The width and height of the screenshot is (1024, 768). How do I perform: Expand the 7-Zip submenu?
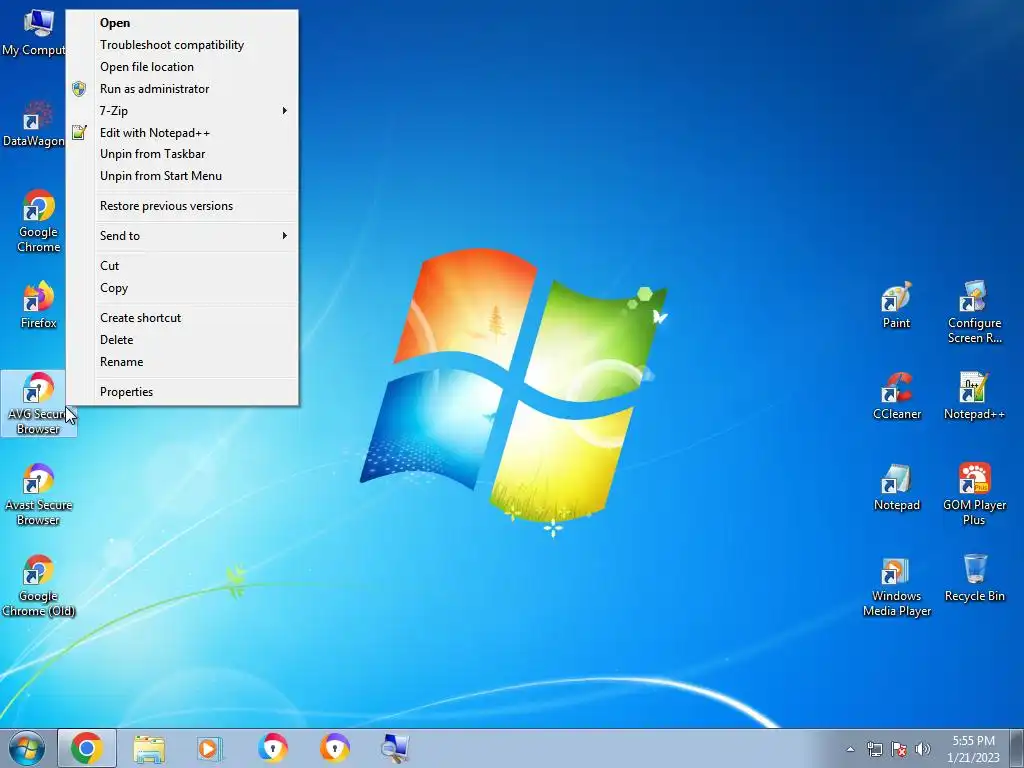pyautogui.click(x=182, y=110)
